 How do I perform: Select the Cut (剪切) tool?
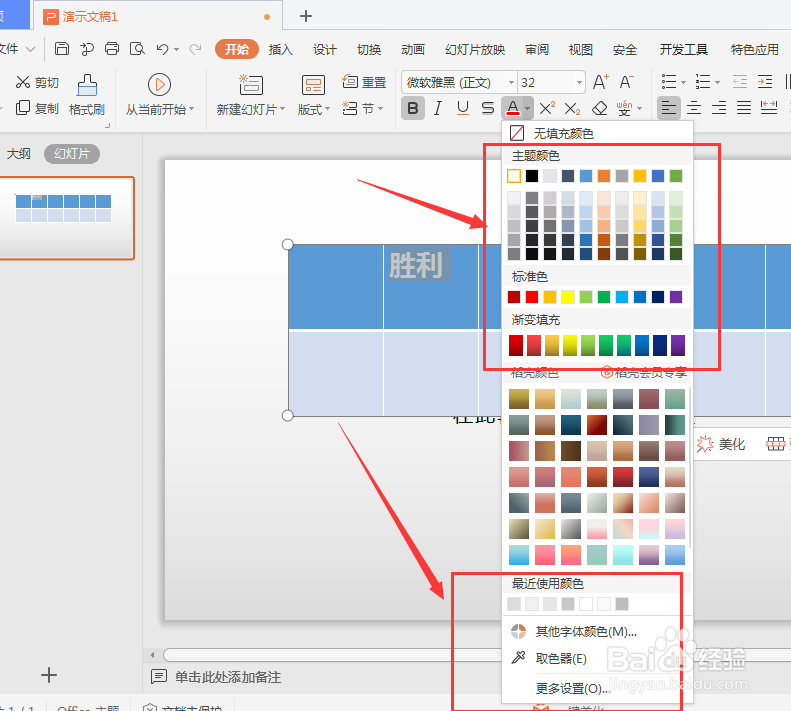(37, 82)
